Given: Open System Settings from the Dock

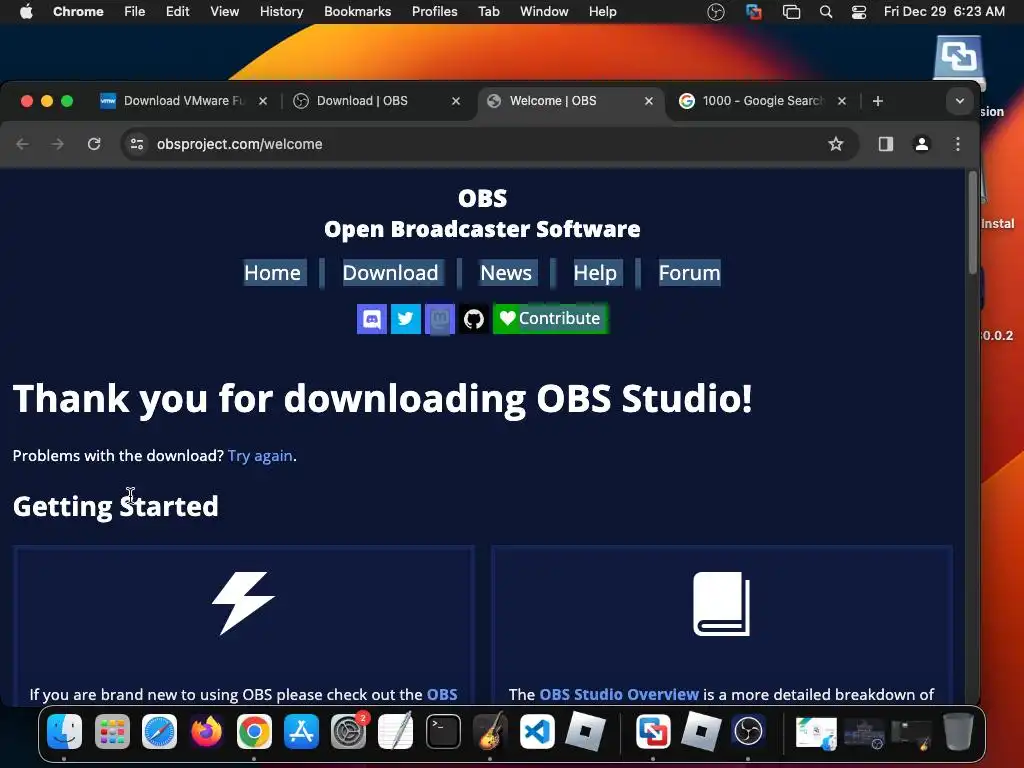Looking at the screenshot, I should (x=348, y=731).
